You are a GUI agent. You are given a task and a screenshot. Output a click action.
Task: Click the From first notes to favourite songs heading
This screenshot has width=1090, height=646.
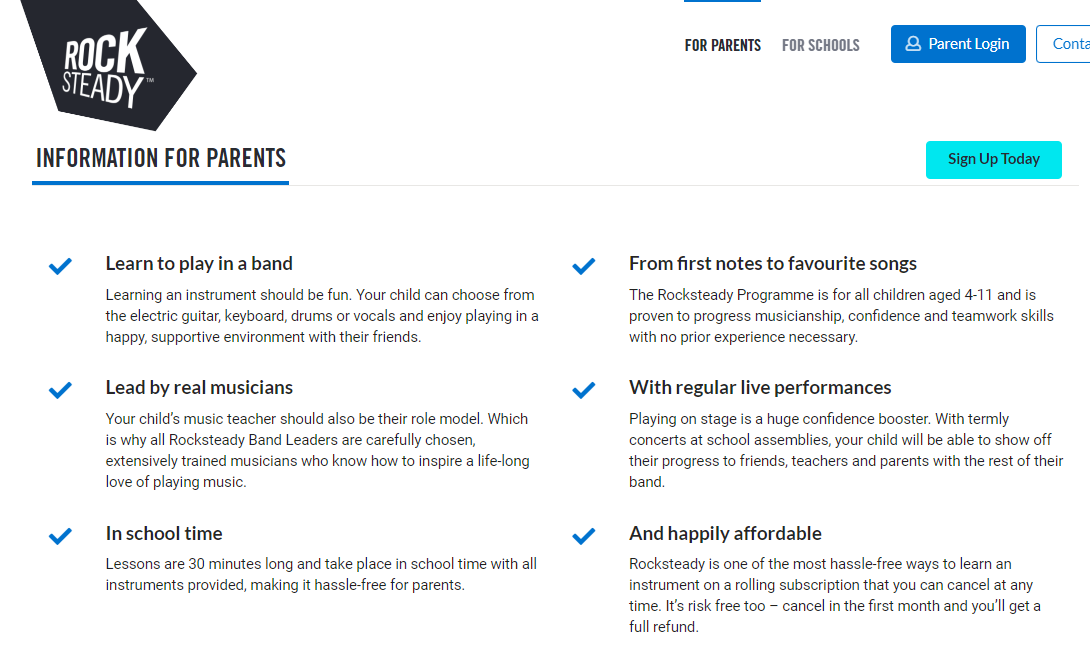point(772,264)
